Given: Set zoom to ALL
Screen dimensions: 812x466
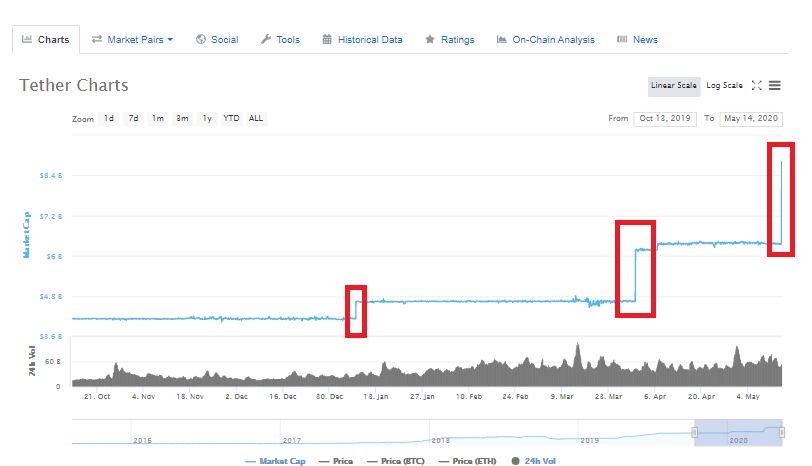Looking at the screenshot, I should click(x=256, y=119).
